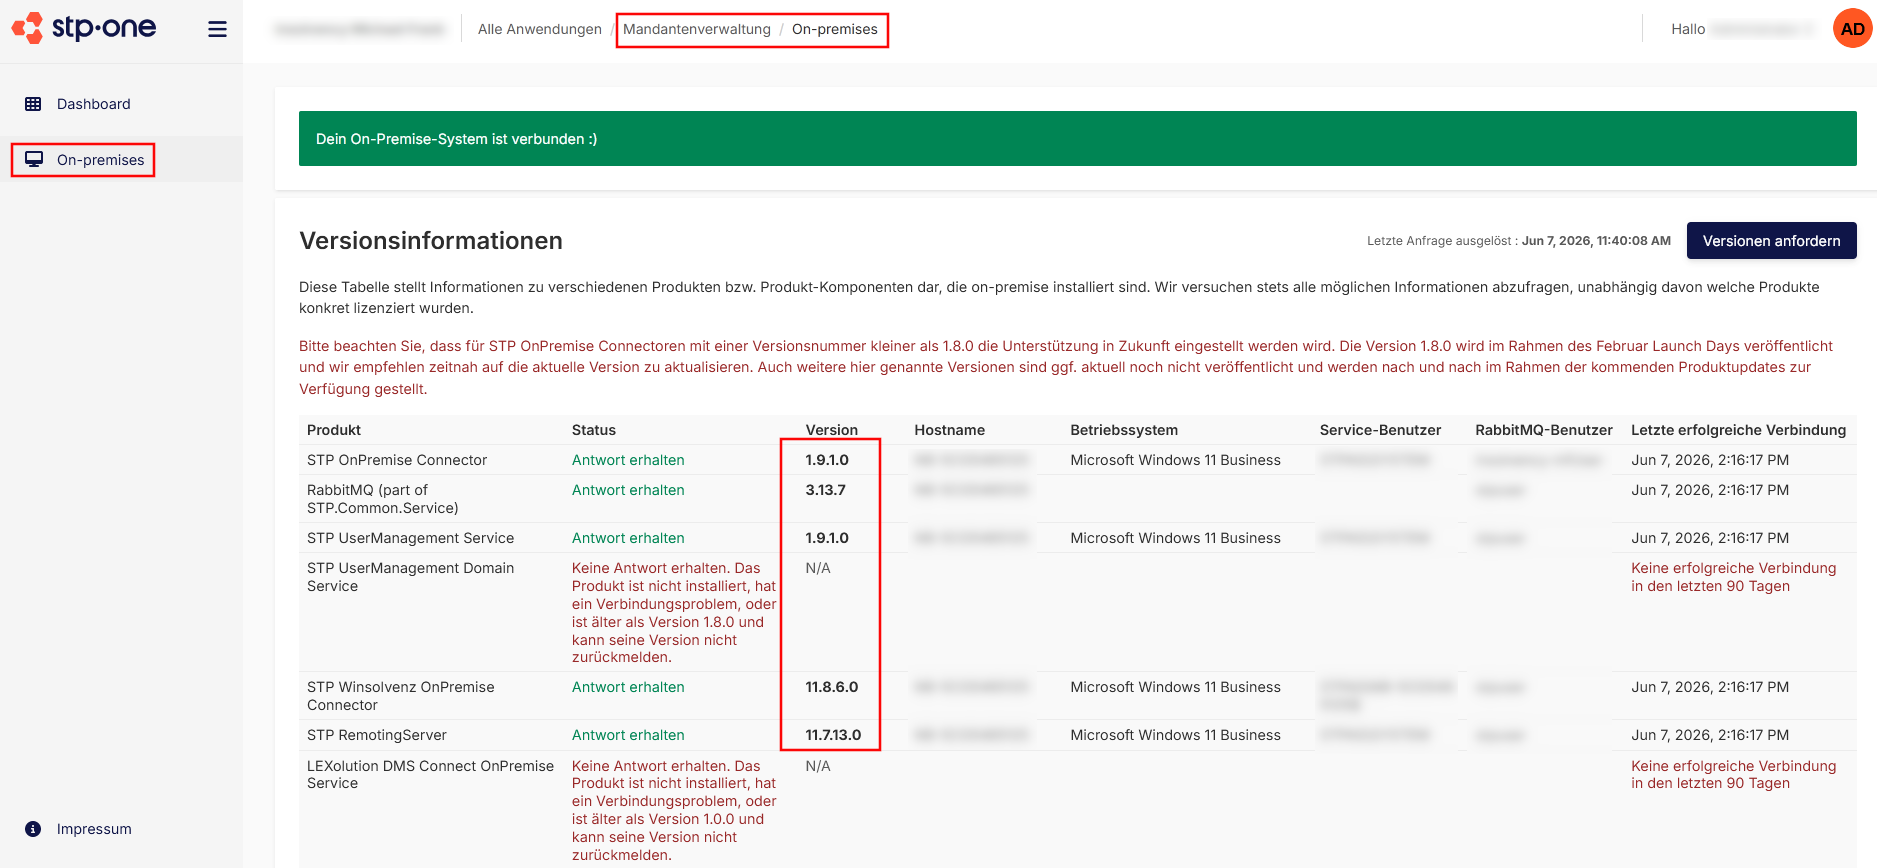This screenshot has height=868, width=1877.
Task: Open Mandantenverwaltung breadcrumb
Action: pyautogui.click(x=697, y=29)
